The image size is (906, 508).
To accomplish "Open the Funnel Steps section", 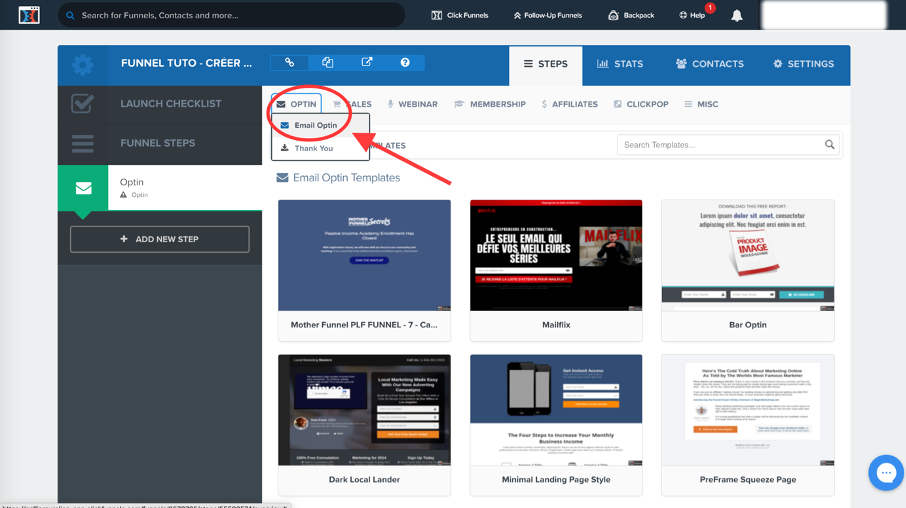I will 159,143.
